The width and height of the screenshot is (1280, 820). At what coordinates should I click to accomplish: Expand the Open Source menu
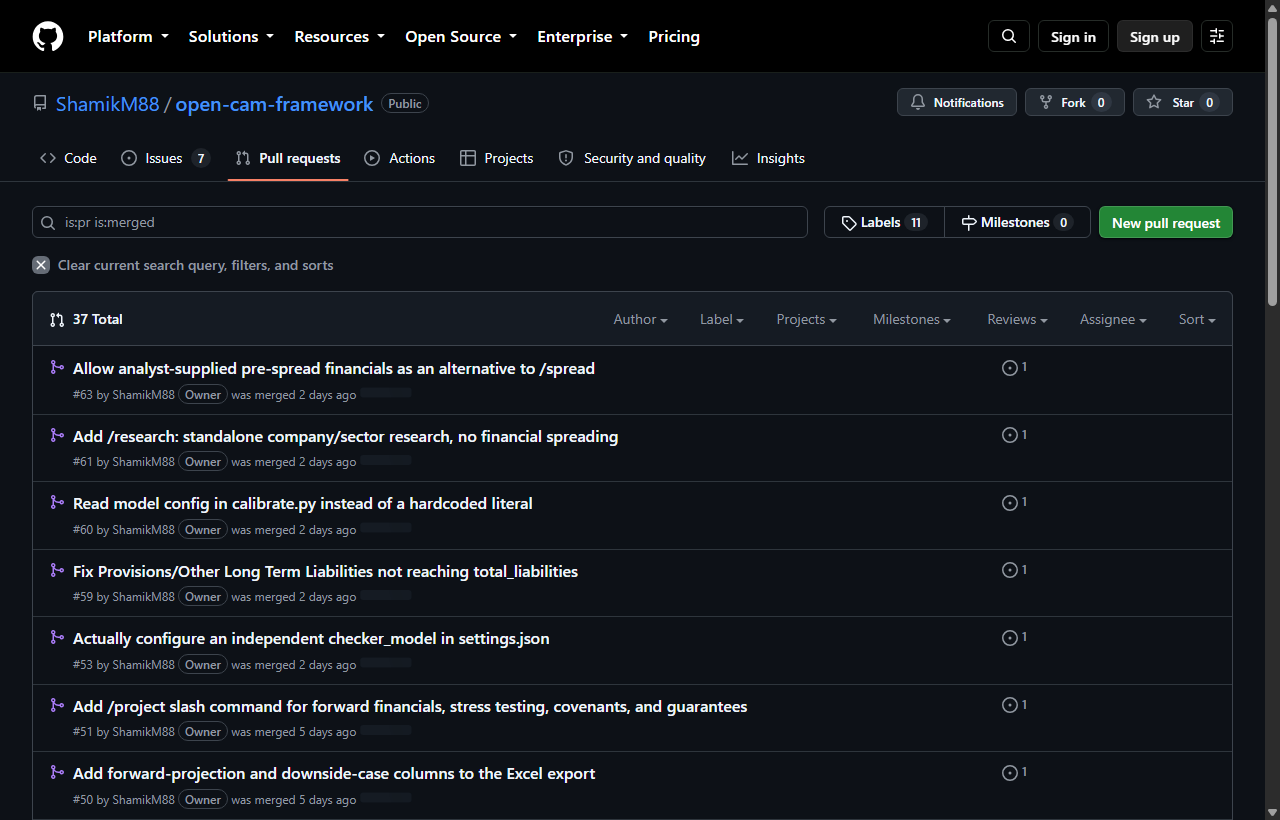pyautogui.click(x=461, y=36)
